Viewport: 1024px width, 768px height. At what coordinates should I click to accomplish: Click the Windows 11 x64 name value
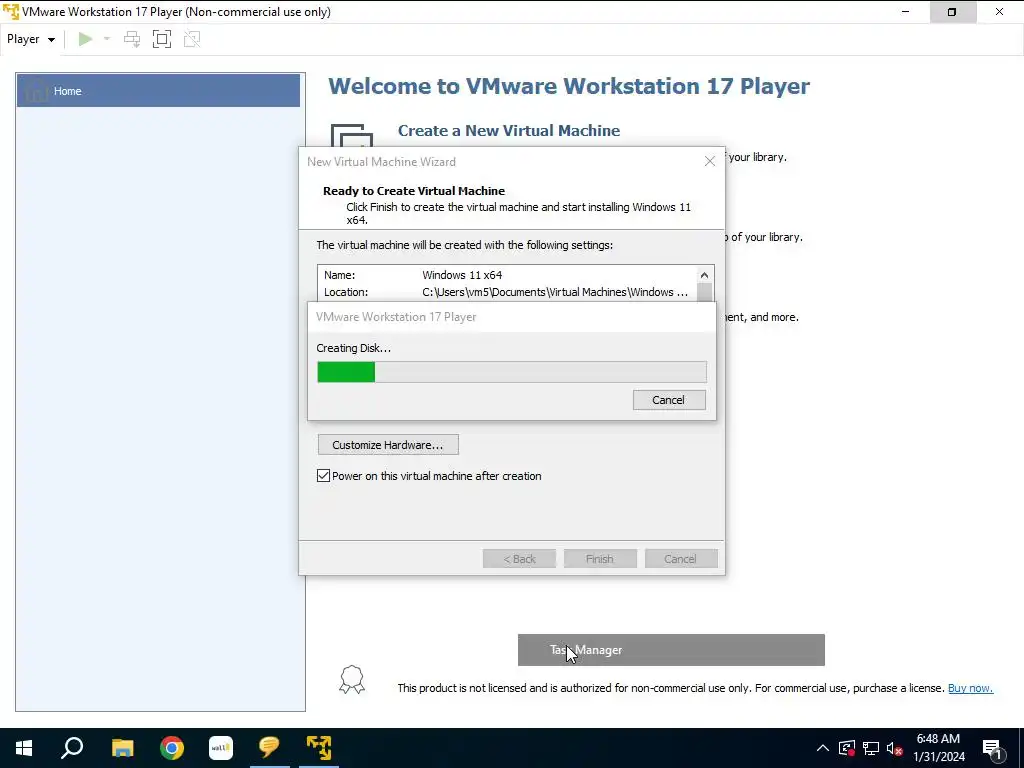462,275
